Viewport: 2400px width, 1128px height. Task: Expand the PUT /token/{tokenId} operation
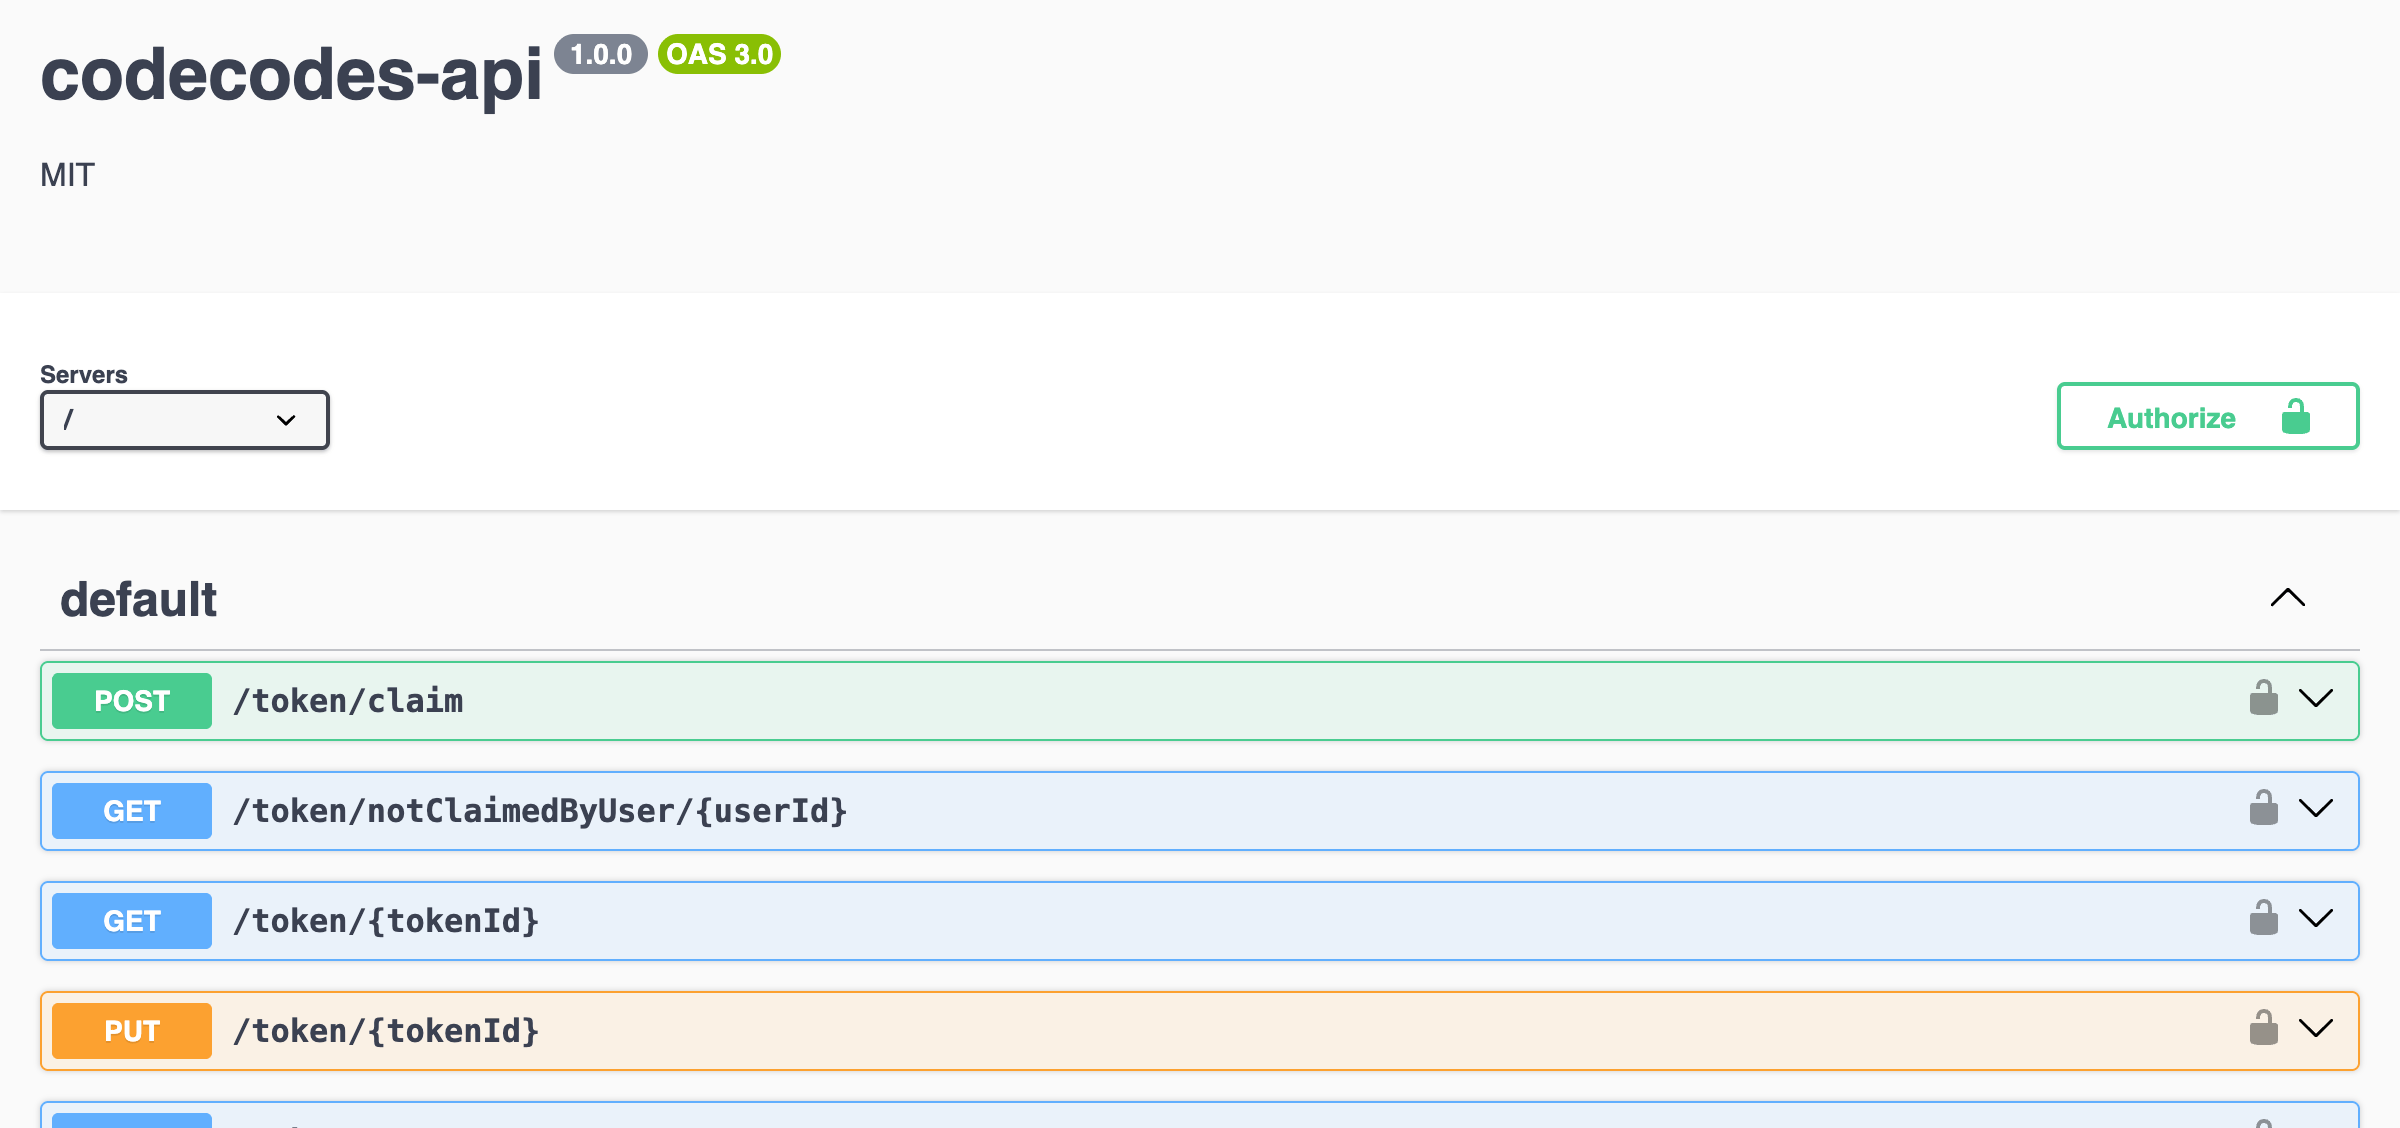[x=2318, y=1030]
